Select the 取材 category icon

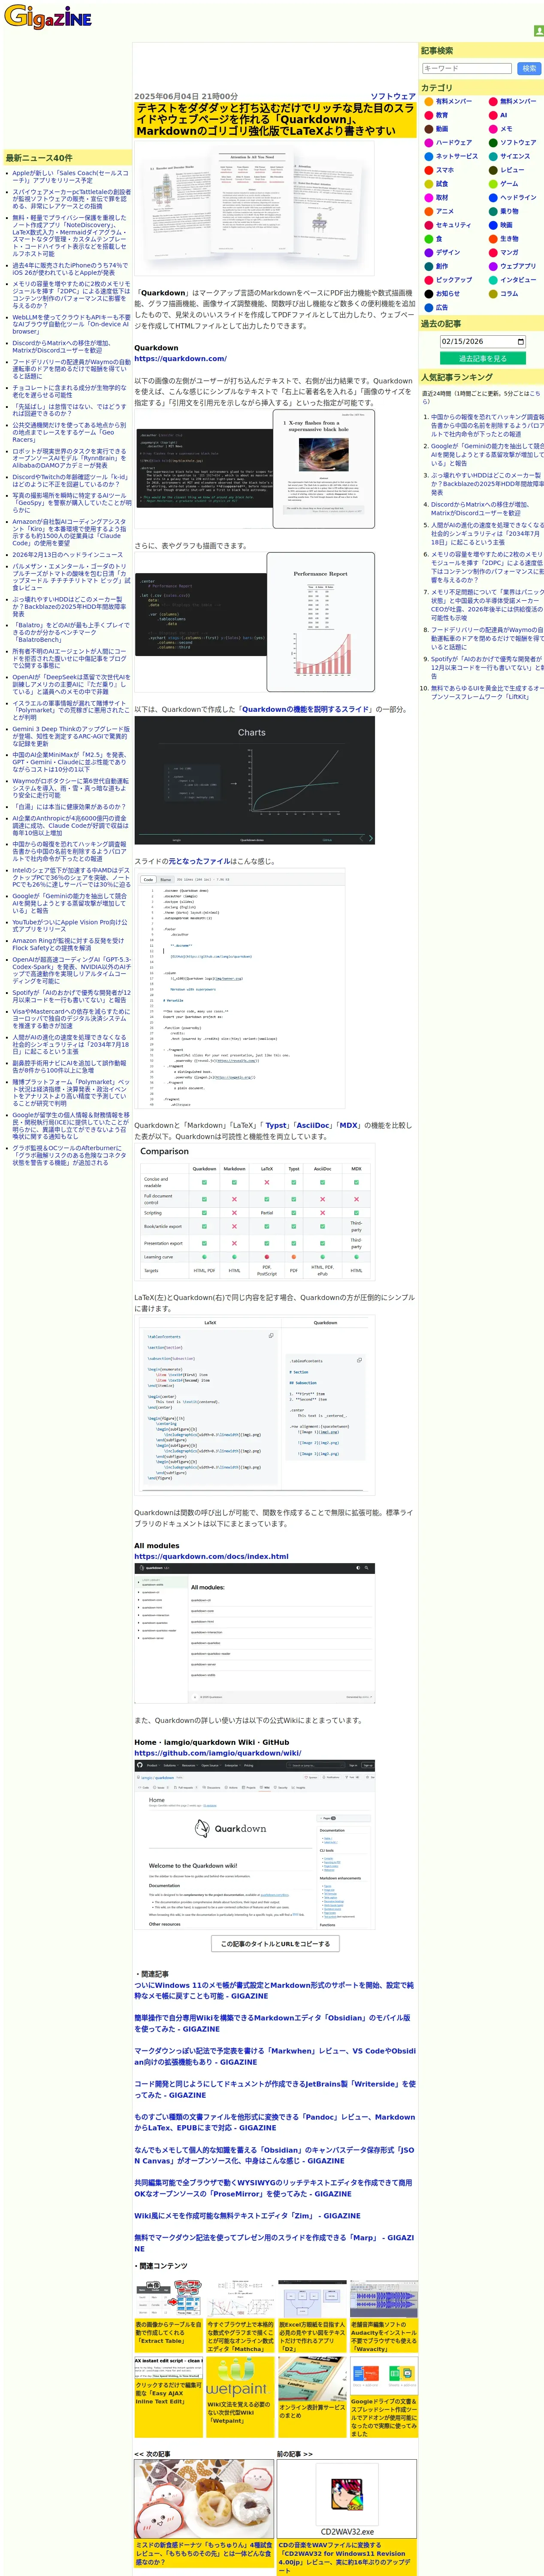tap(428, 198)
